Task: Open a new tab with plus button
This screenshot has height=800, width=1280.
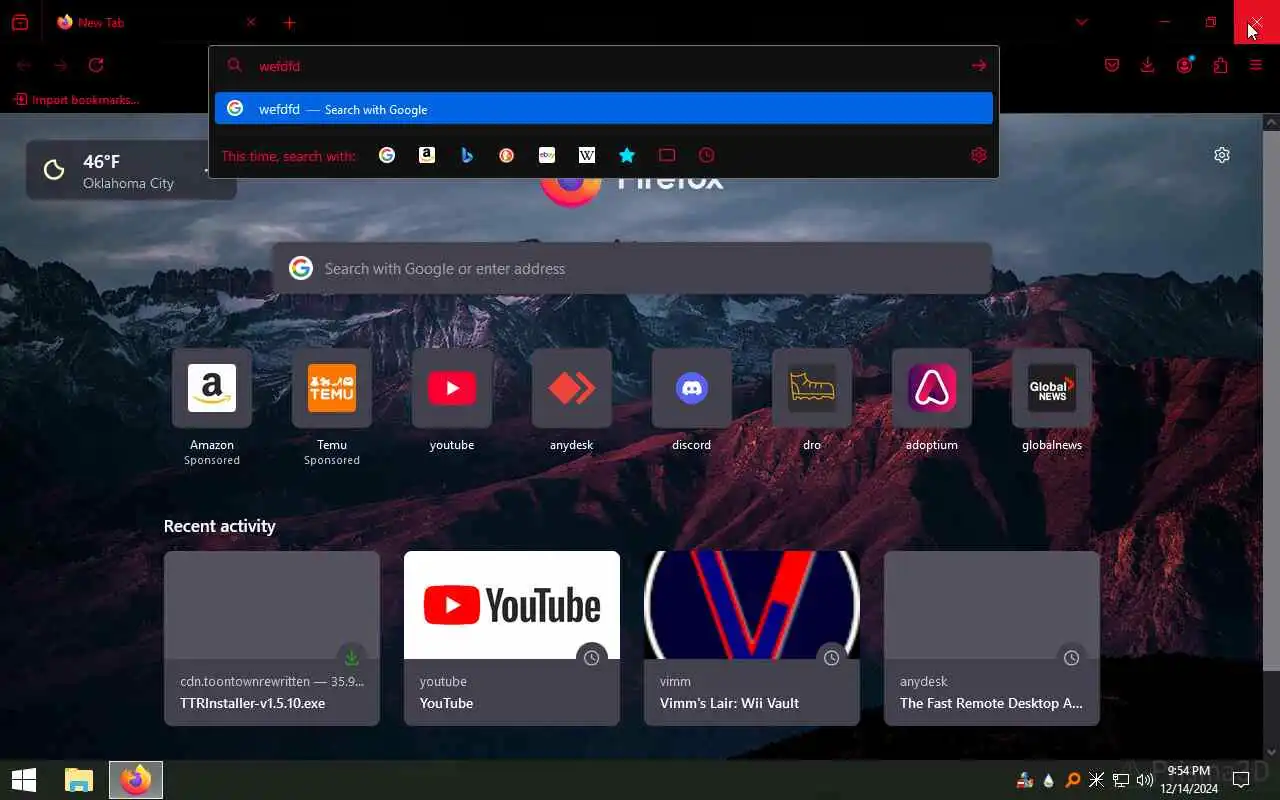Action: (289, 22)
